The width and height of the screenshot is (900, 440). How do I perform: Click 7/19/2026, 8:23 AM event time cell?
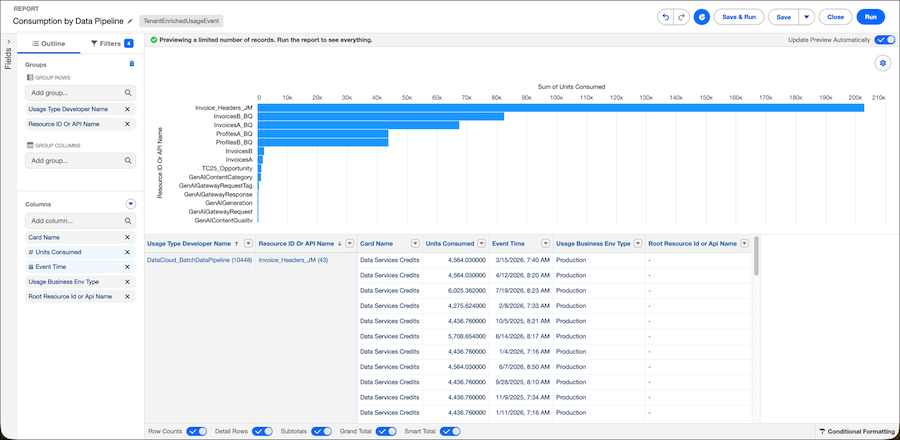click(x=521, y=290)
